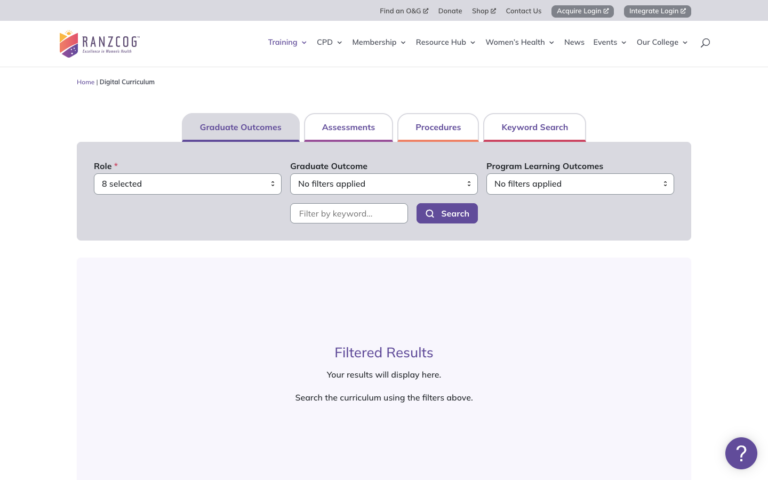Open the Graduate Outcome filter dropdown
The width and height of the screenshot is (768, 480).
[x=383, y=184]
